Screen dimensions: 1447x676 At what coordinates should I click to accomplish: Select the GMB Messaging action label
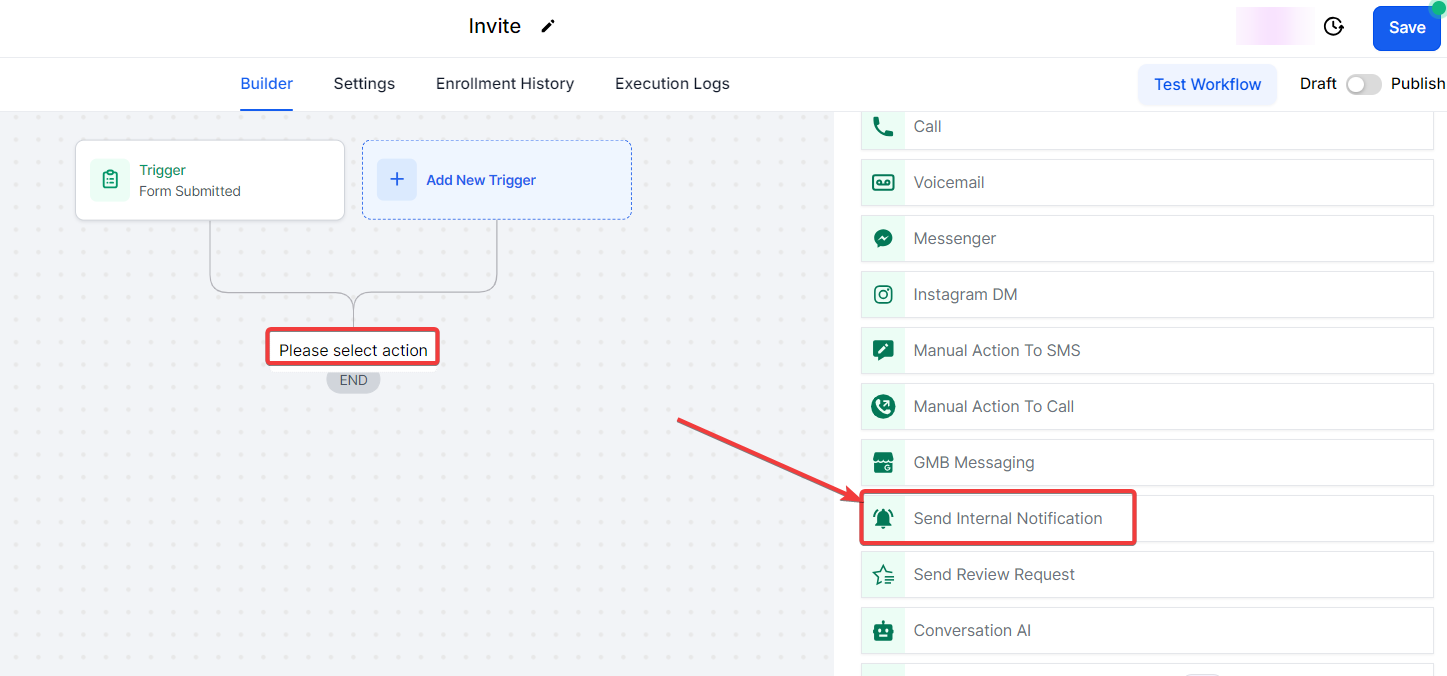(x=974, y=463)
